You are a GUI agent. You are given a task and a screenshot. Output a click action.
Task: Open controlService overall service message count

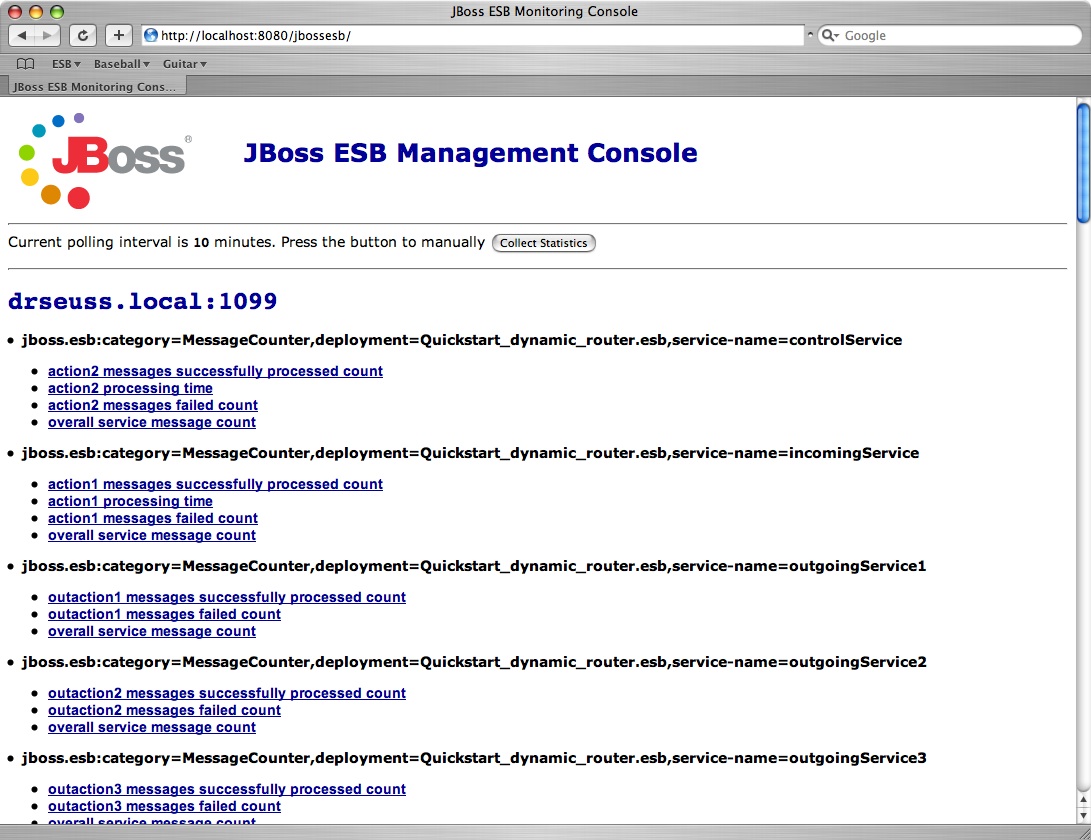tap(152, 422)
